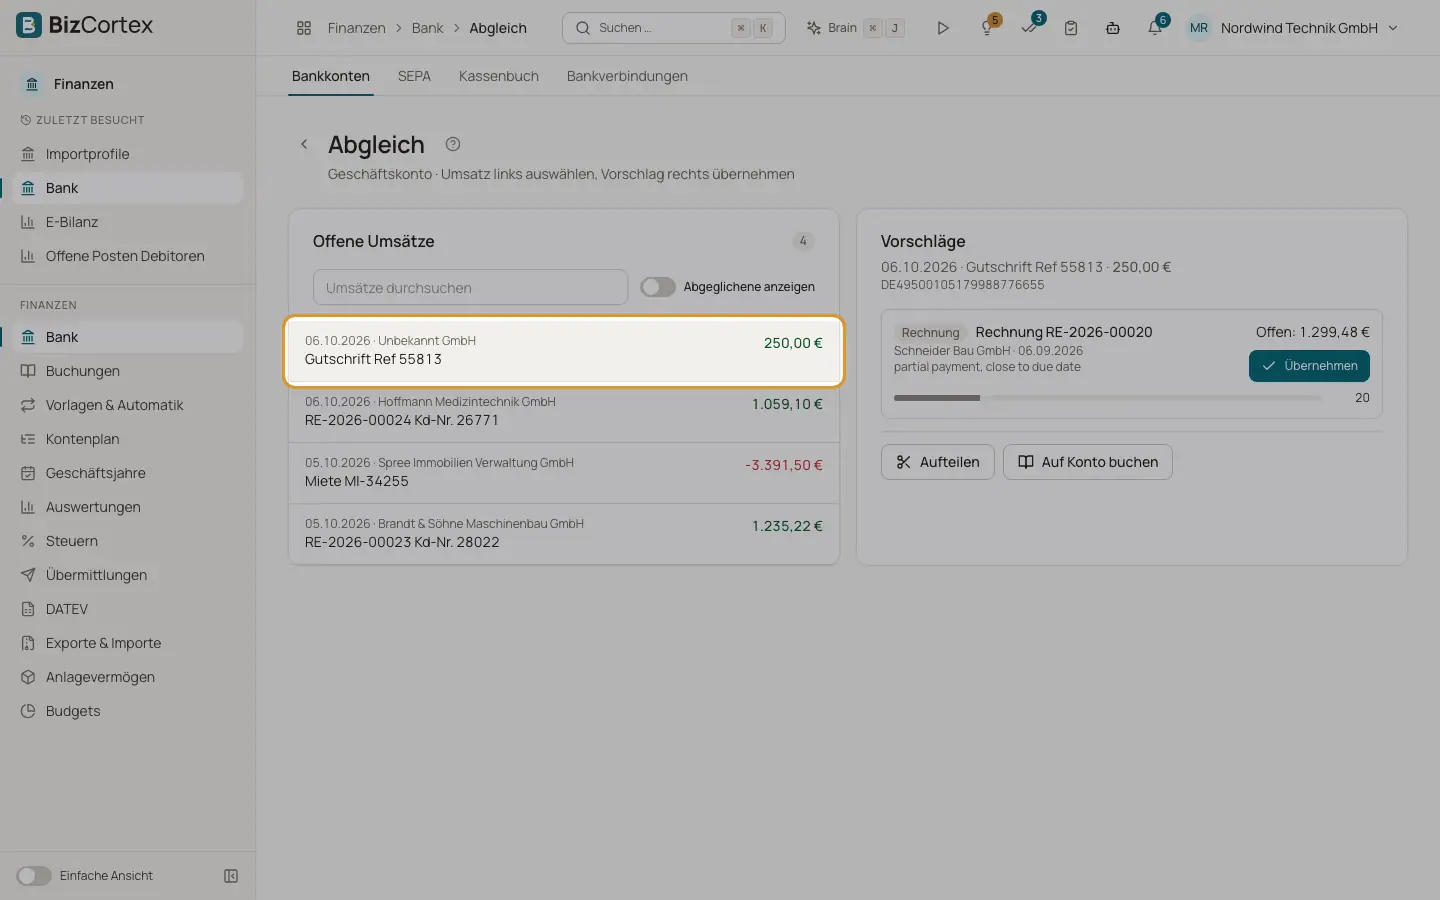The width and height of the screenshot is (1440, 900).
Task: Open the robot assistant icon
Action: pos(1113,28)
